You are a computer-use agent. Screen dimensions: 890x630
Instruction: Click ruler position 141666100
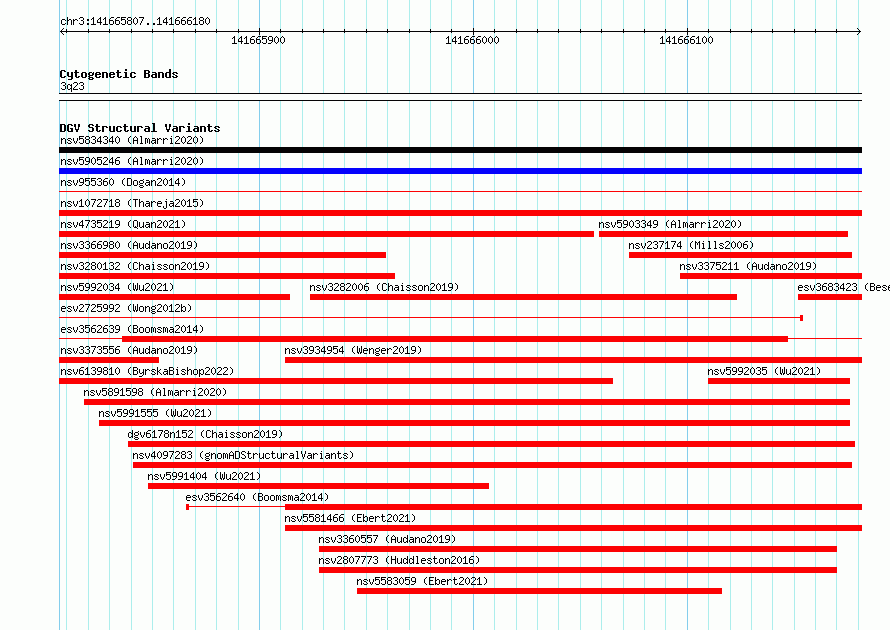pyautogui.click(x=686, y=40)
